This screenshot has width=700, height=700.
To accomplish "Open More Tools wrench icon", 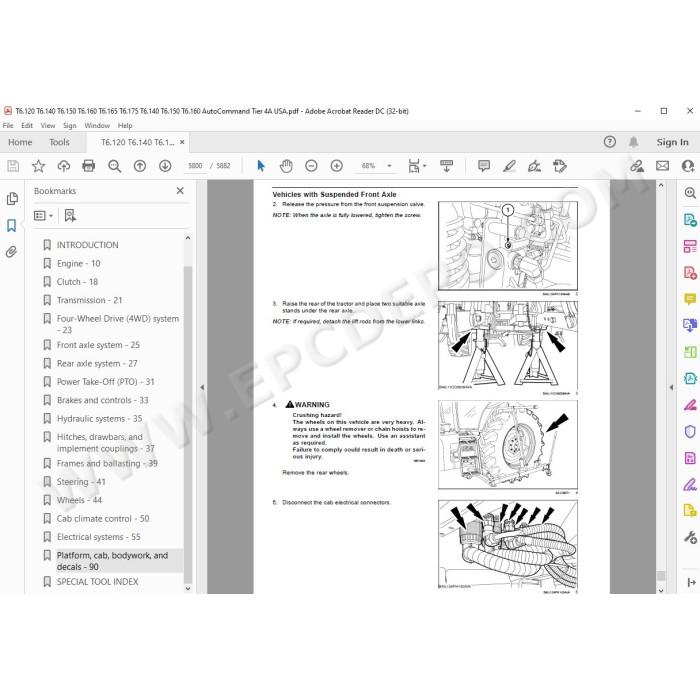I will point(690,537).
